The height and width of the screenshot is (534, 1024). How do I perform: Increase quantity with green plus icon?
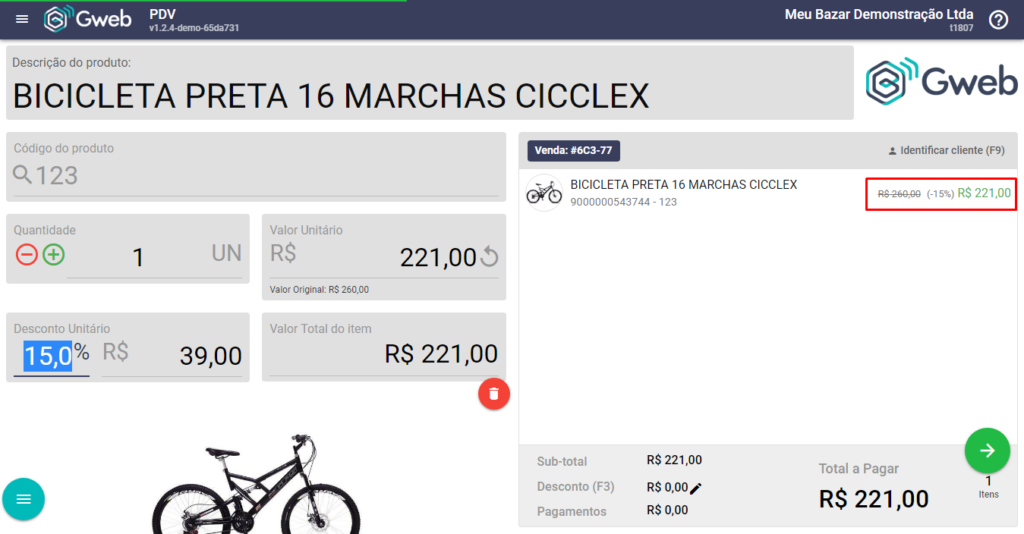54,255
